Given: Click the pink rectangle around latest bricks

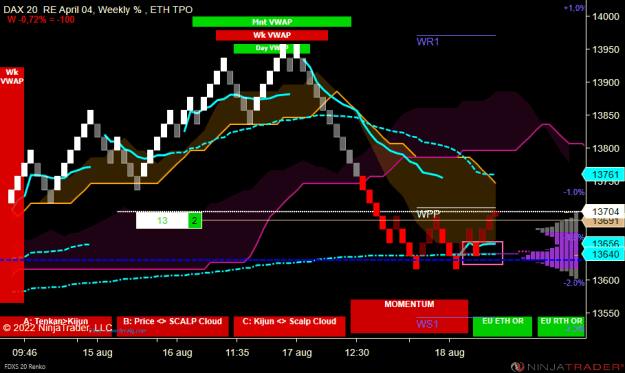Looking at the screenshot, I should click(482, 253).
